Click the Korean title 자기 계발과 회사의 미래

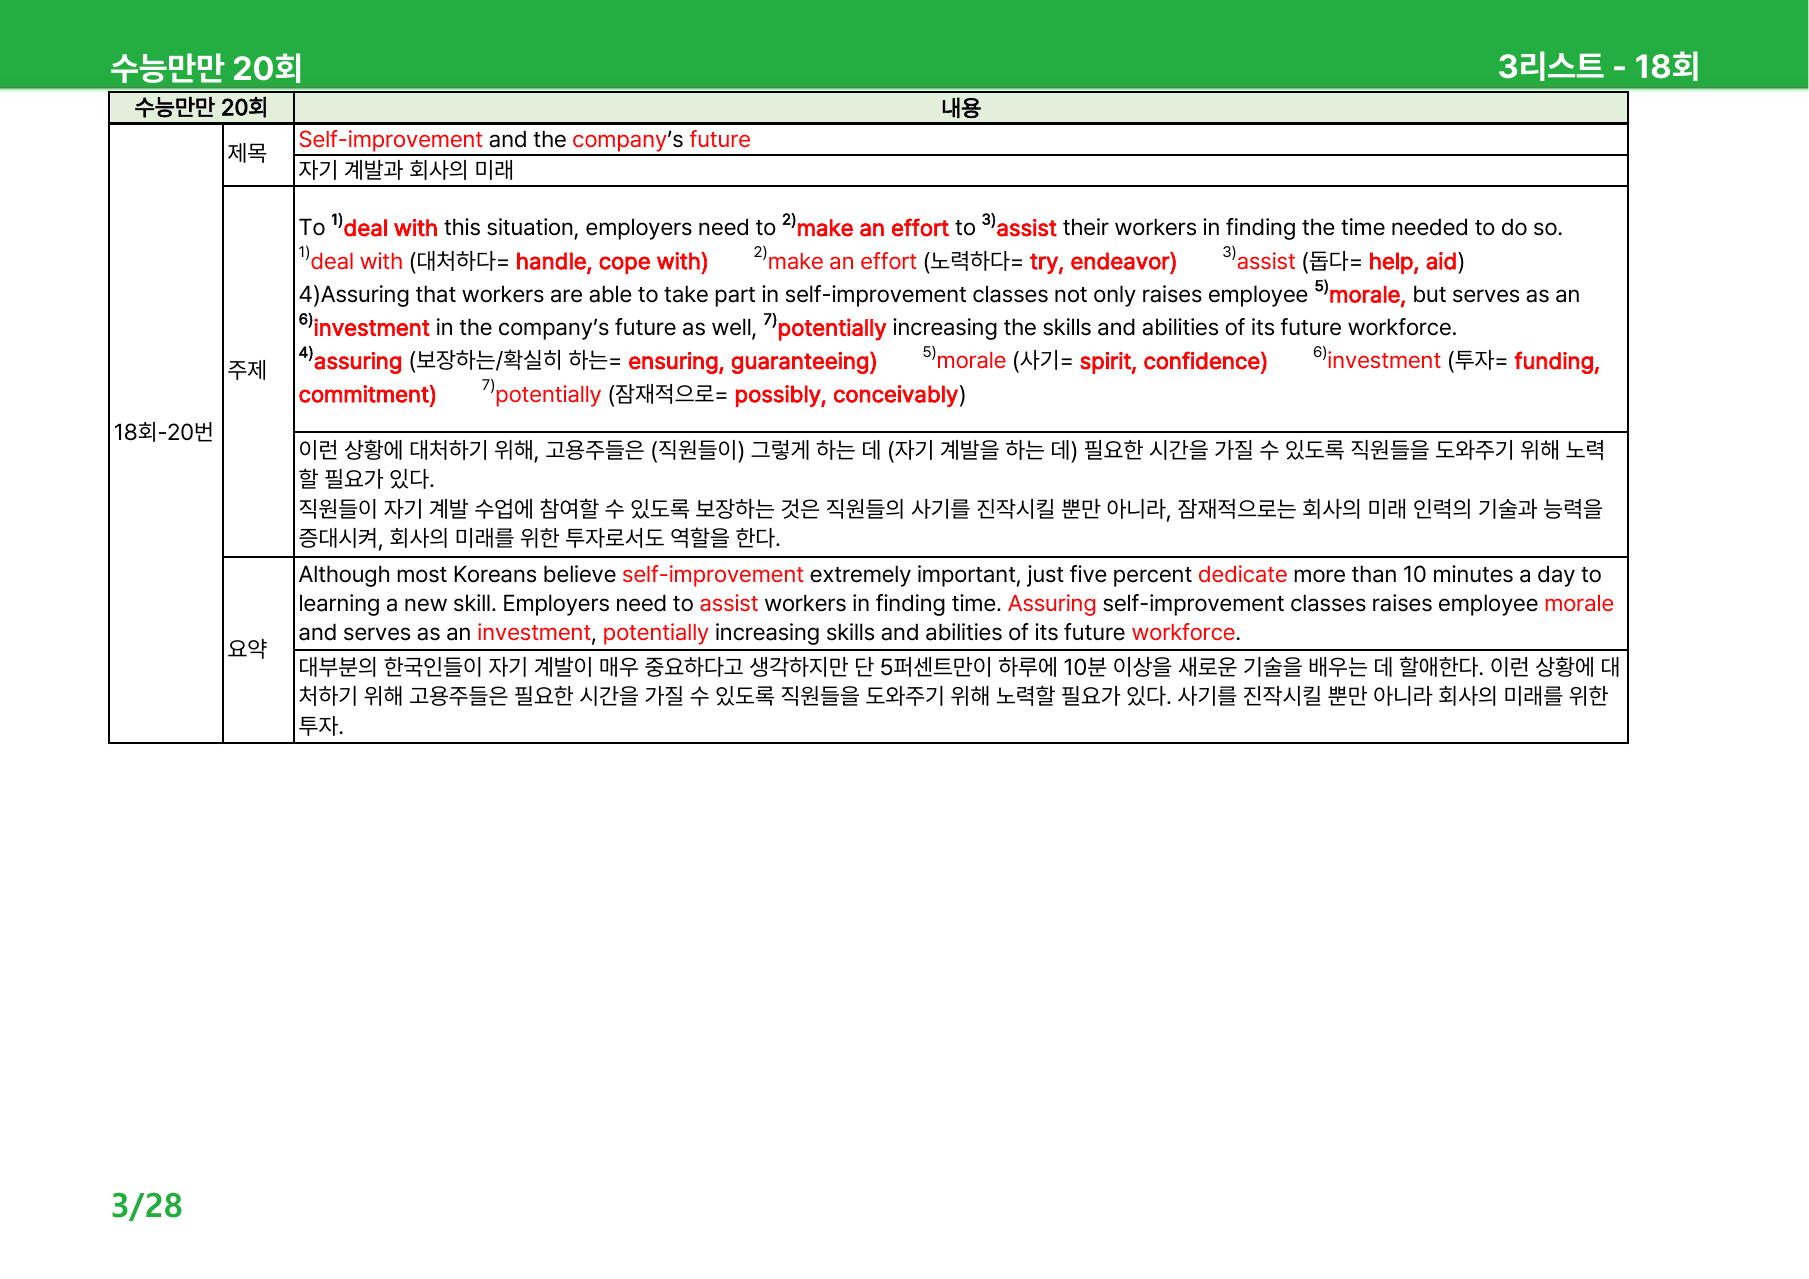pos(406,170)
